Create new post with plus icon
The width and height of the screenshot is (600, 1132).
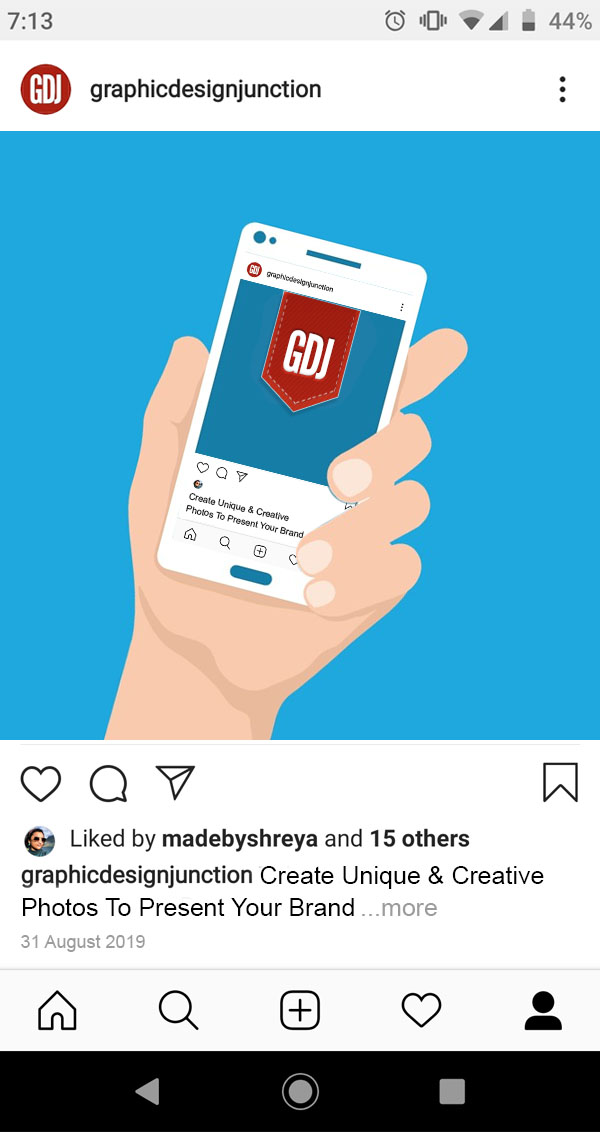[300, 1010]
